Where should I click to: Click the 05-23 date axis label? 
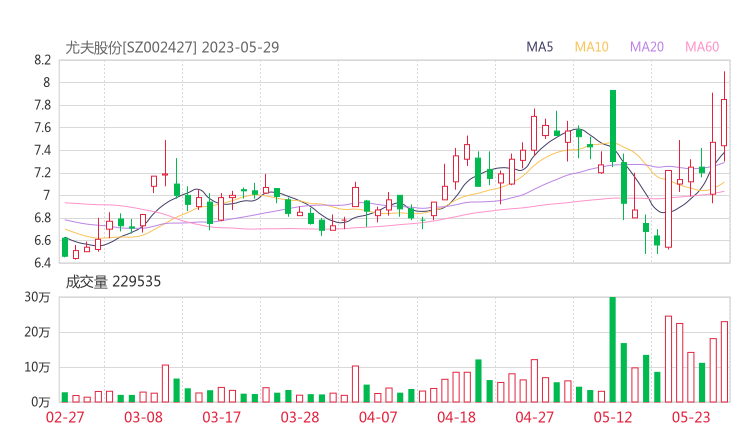691,417
